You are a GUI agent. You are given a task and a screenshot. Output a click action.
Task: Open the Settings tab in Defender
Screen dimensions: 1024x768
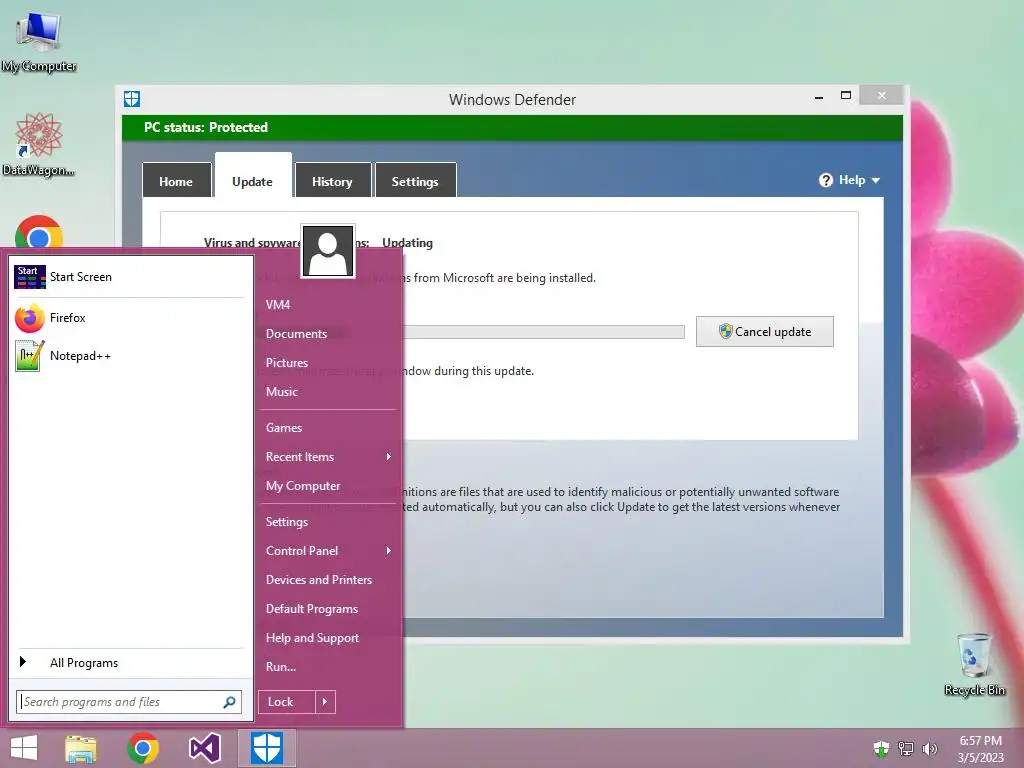click(x=415, y=180)
